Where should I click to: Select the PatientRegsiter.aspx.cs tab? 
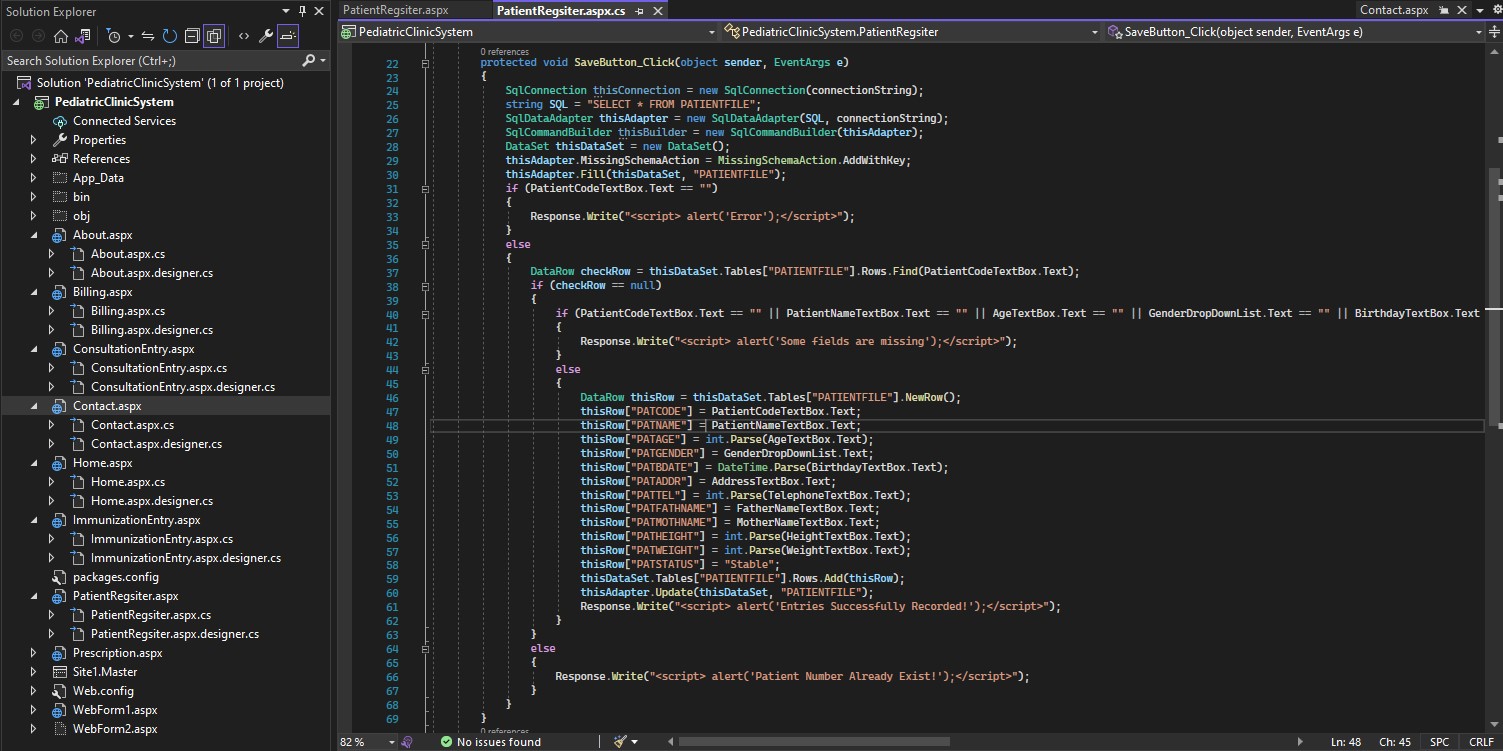click(x=560, y=10)
